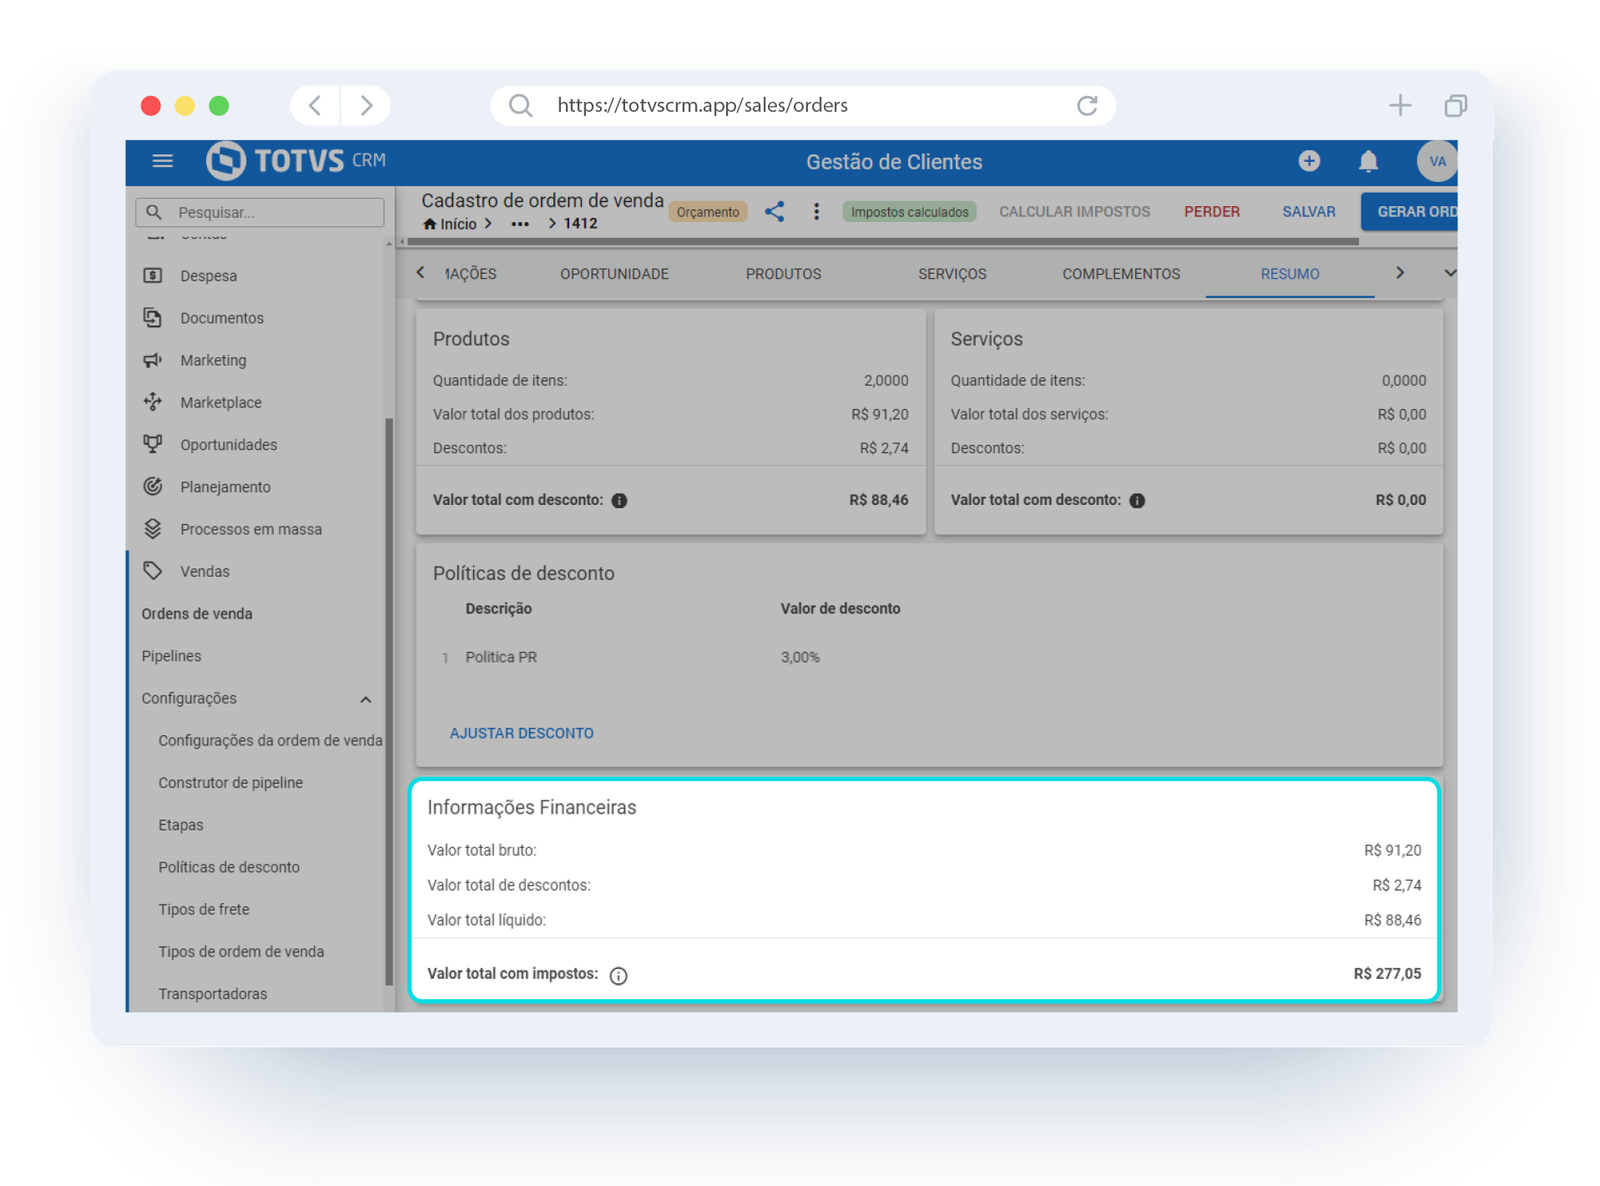
Task: Open the three-dot more options menu
Action: (816, 211)
